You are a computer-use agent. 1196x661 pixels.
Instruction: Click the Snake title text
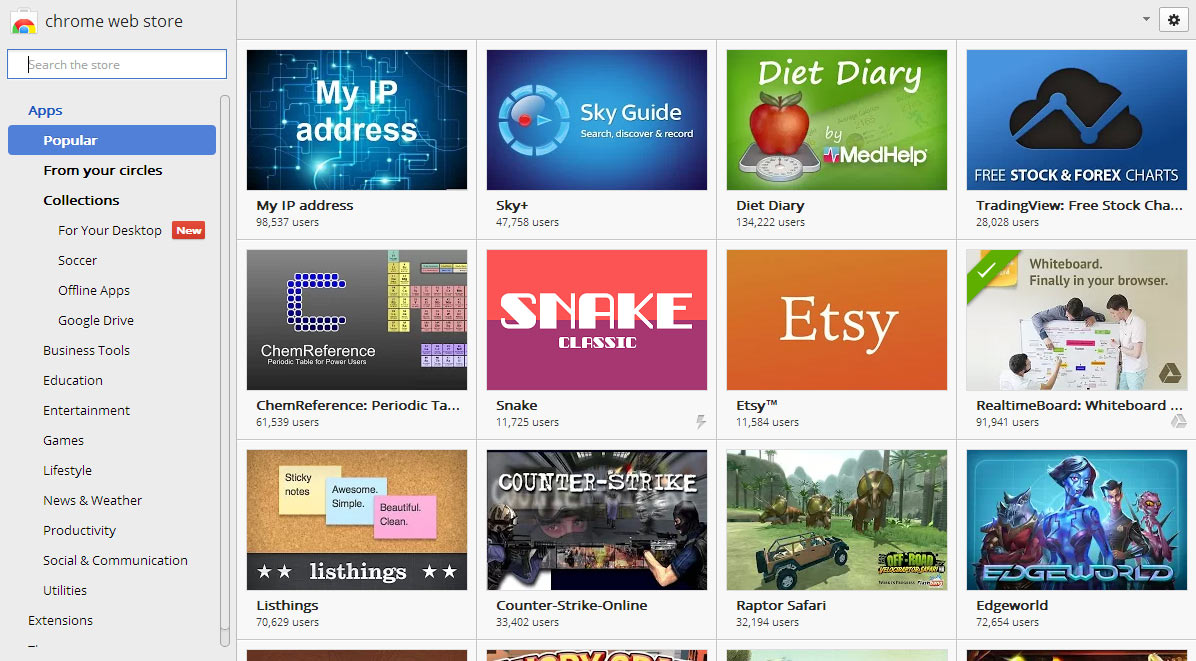516,406
